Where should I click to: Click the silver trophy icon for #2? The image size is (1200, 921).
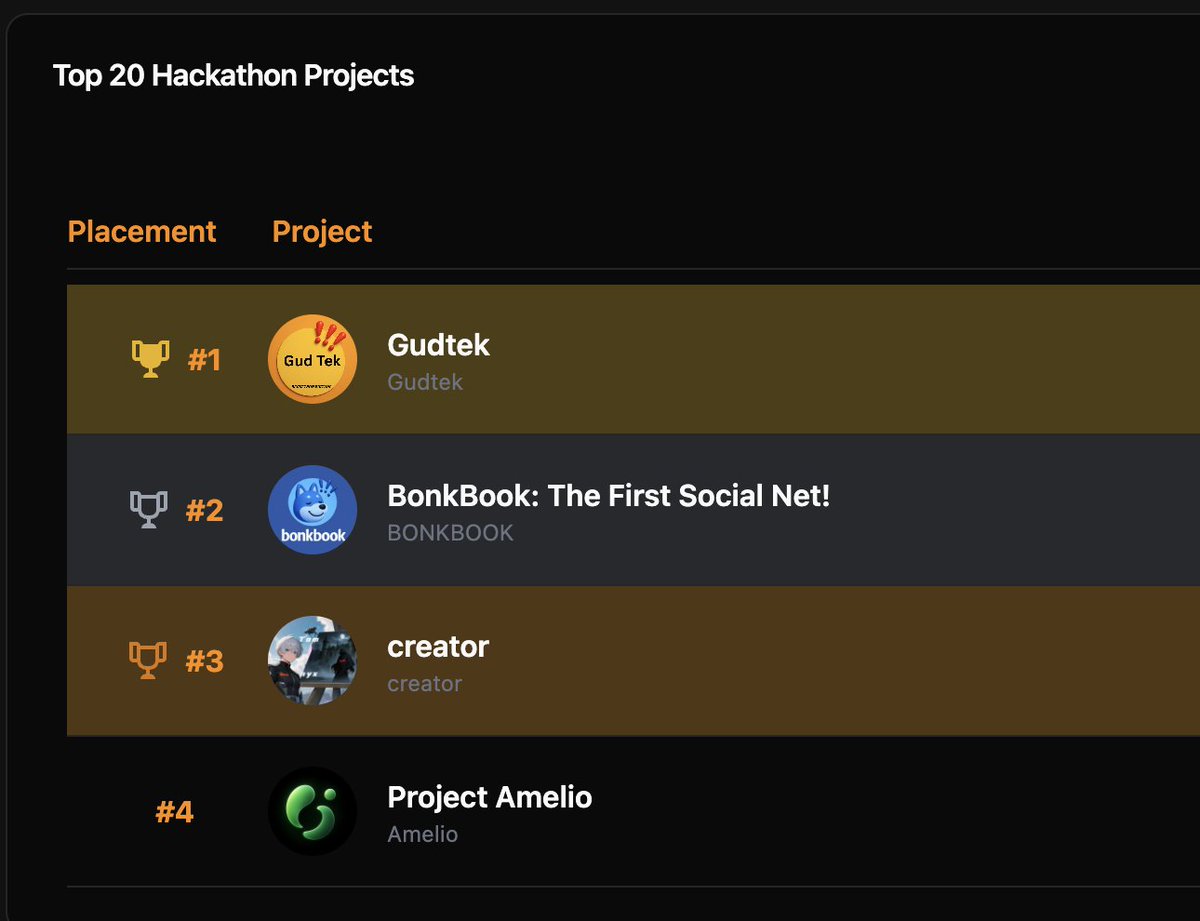coord(148,510)
